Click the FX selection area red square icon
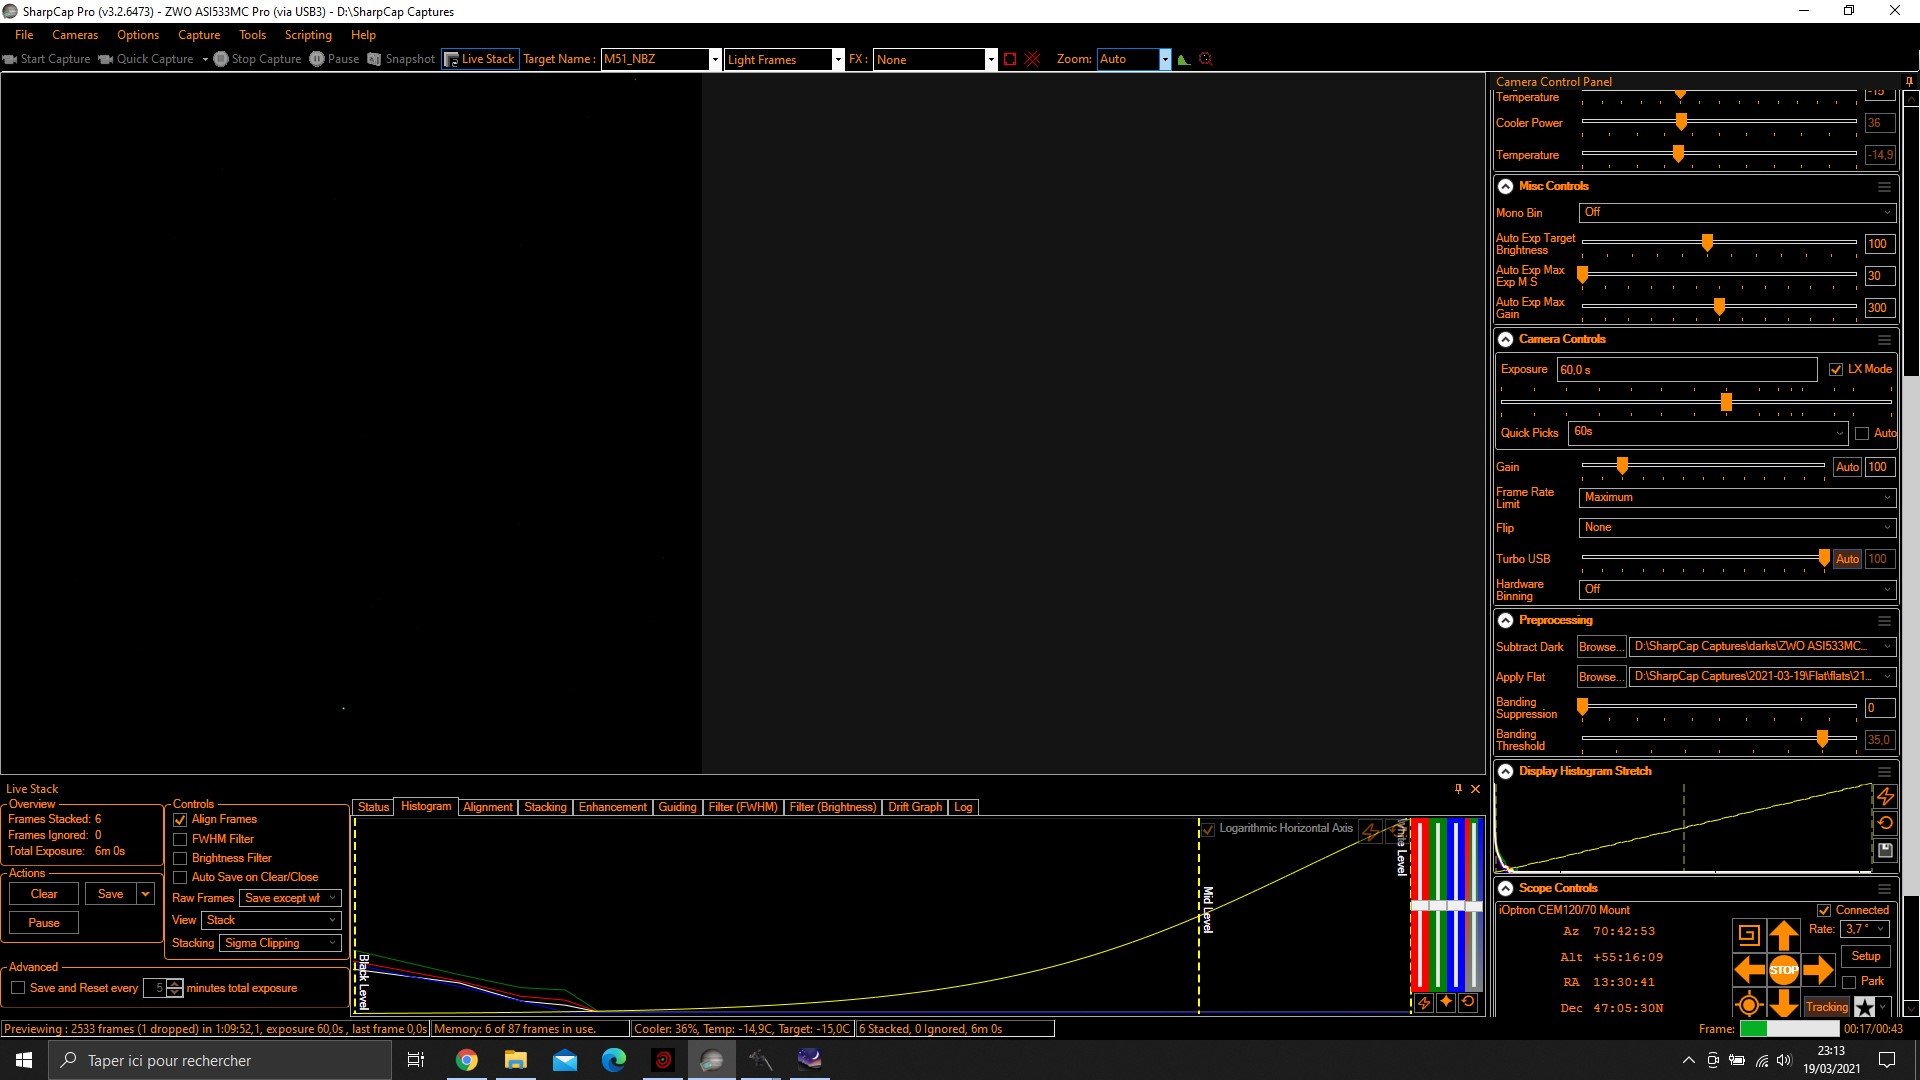Screen dimensions: 1920x1080 [1010, 59]
